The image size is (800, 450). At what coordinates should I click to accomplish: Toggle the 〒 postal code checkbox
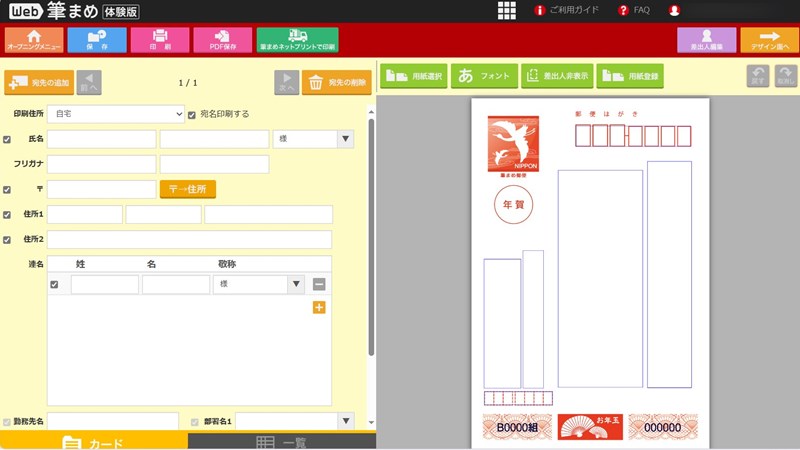pyautogui.click(x=7, y=190)
